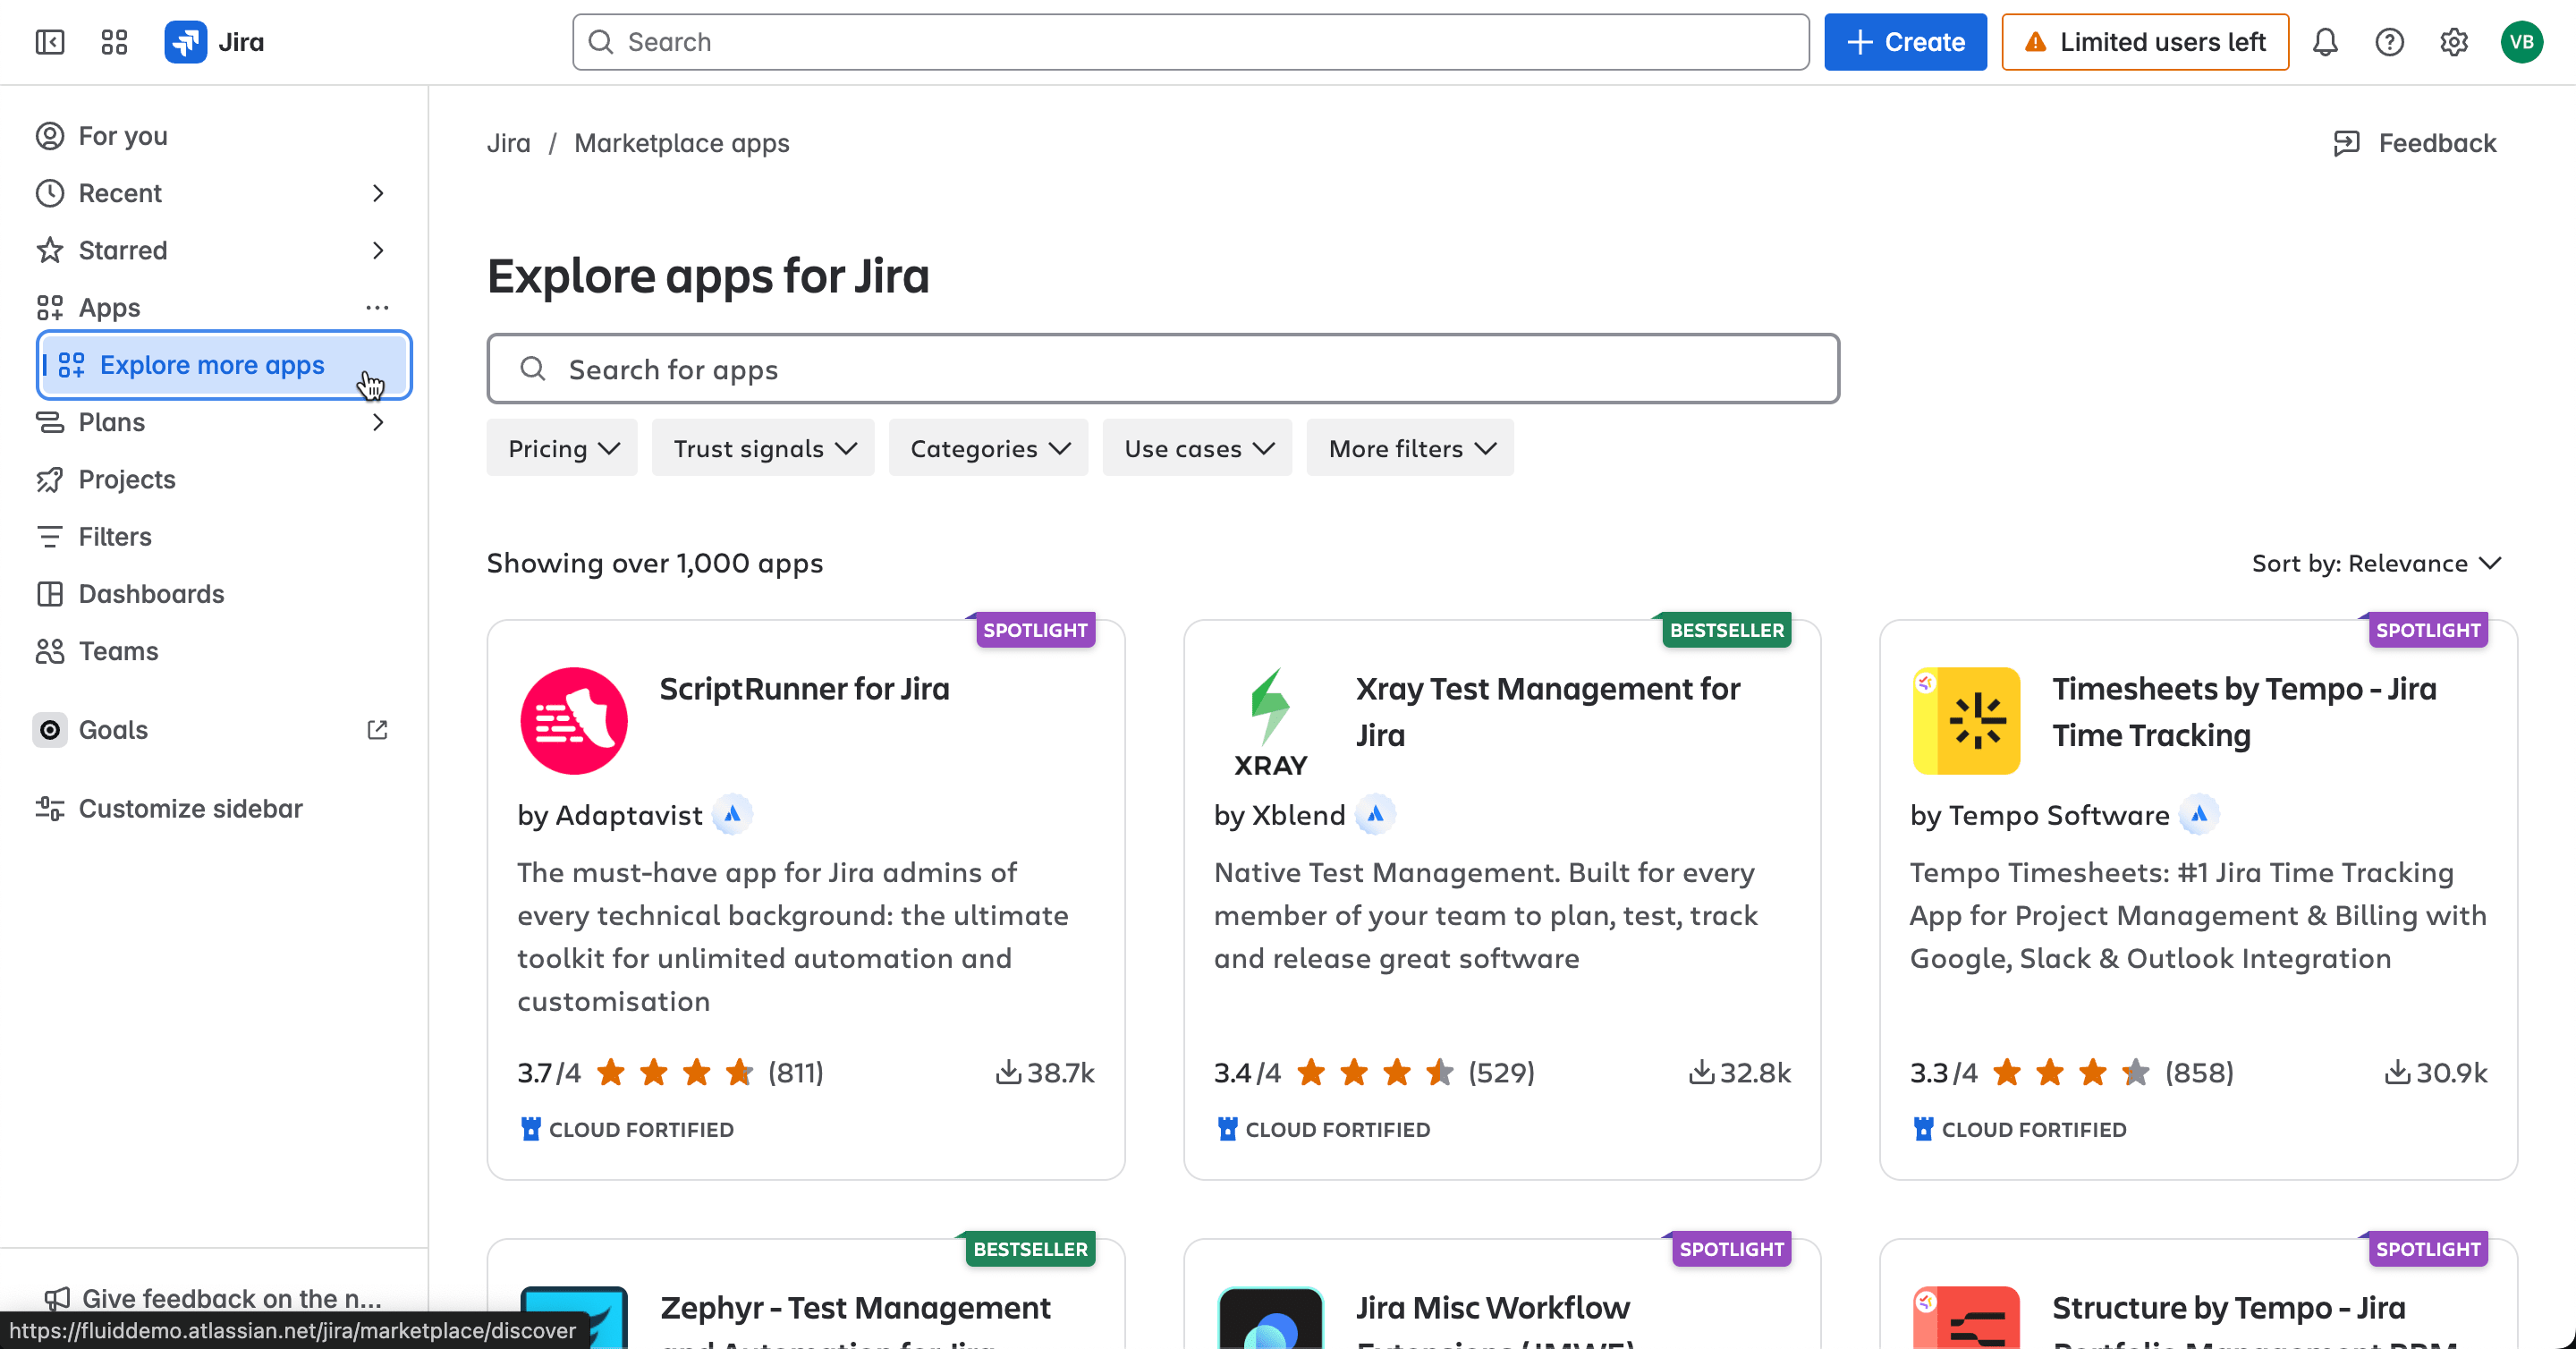The image size is (2576, 1349).
Task: Open the ScriptRunner for Jira title
Action: [804, 689]
